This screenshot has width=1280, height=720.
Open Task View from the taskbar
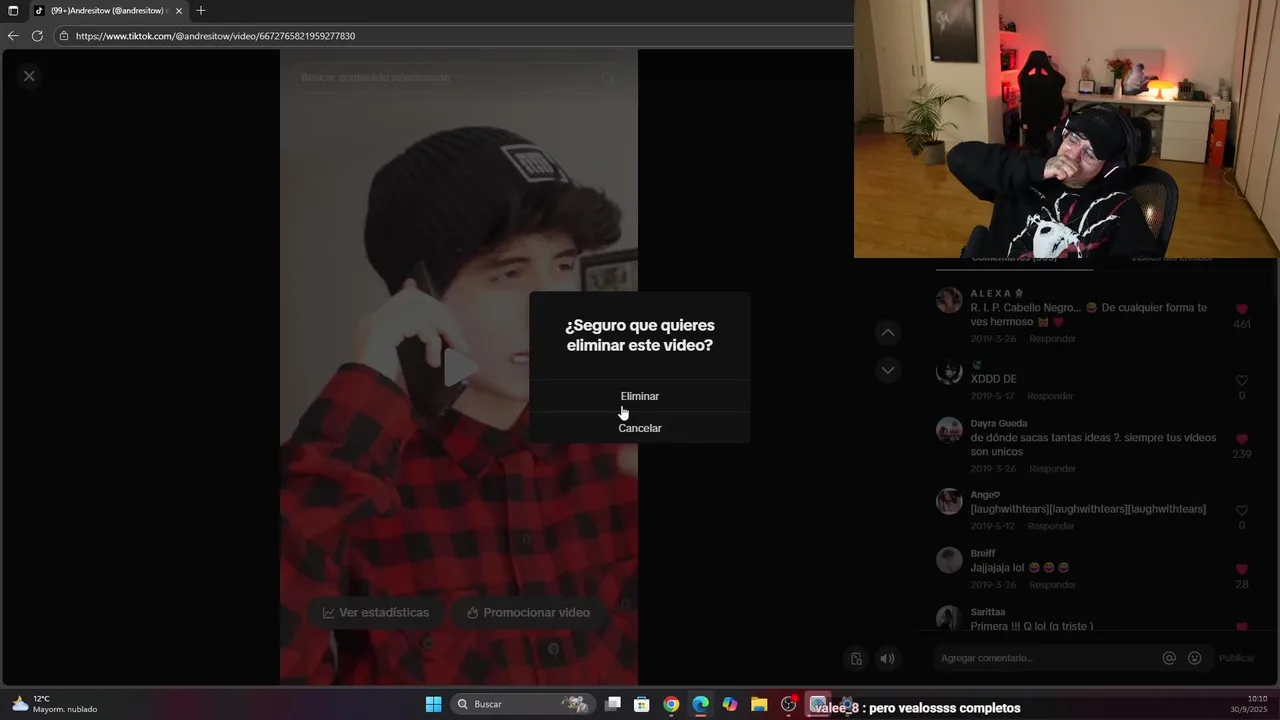point(613,704)
